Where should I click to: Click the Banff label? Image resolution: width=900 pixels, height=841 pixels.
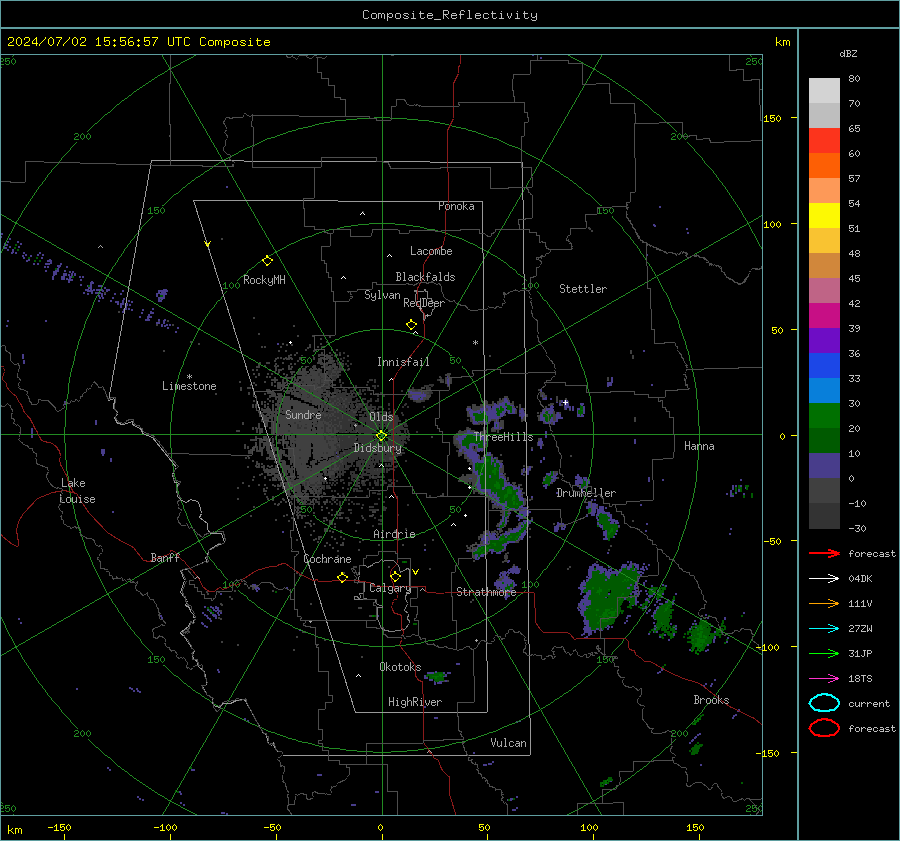[165, 557]
